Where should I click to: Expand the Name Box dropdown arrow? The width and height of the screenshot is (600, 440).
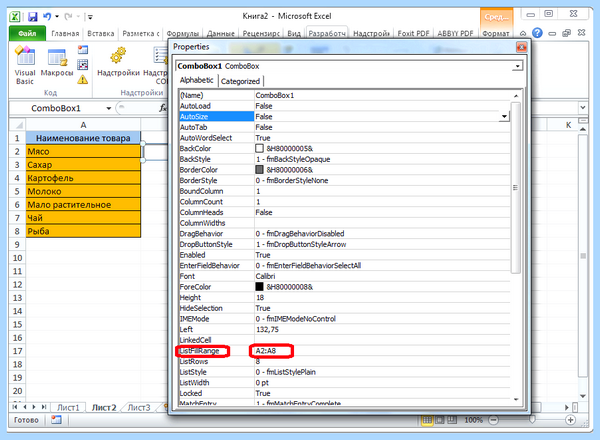(109, 108)
